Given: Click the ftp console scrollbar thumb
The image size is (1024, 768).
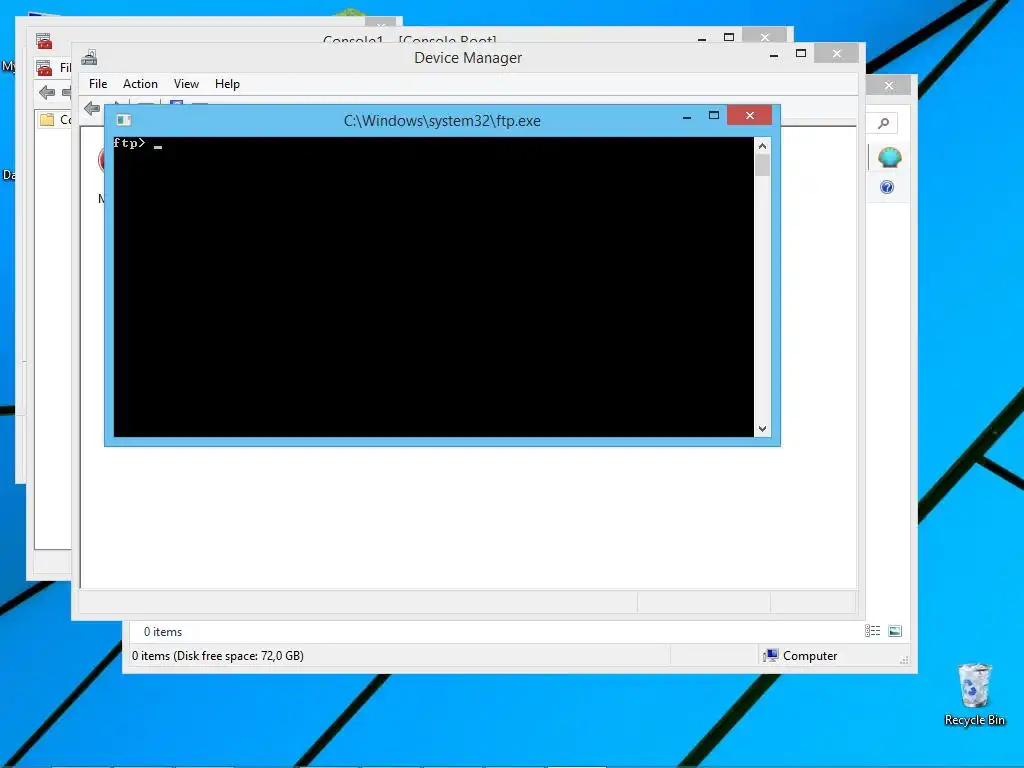Looking at the screenshot, I should tap(762, 165).
